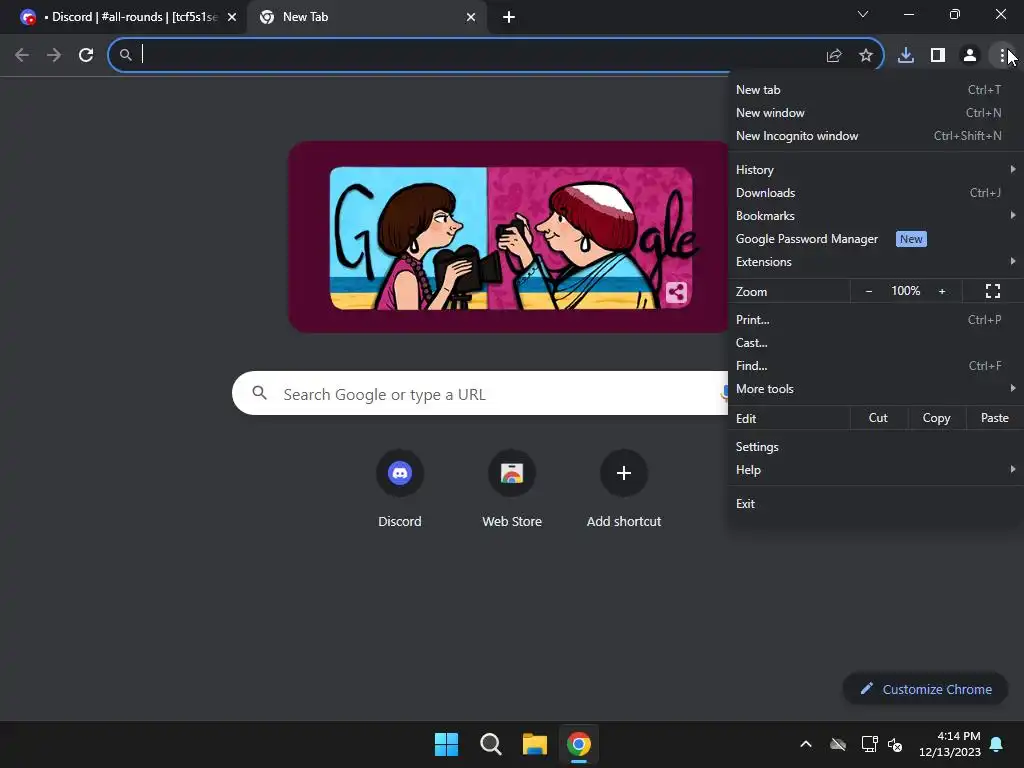Open a new tab with plus button
Image resolution: width=1024 pixels, height=768 pixels.
pos(509,17)
